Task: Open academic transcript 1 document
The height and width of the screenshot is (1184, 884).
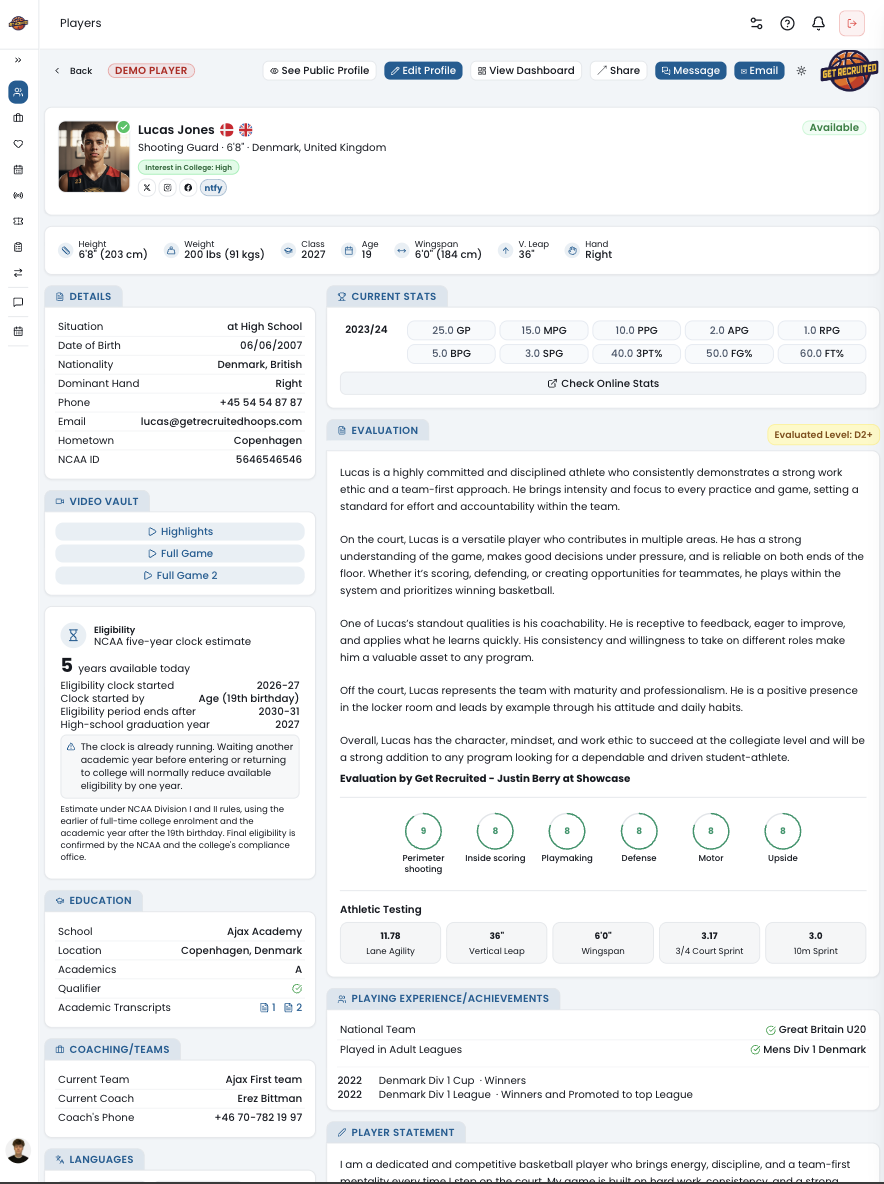Action: tap(268, 1007)
